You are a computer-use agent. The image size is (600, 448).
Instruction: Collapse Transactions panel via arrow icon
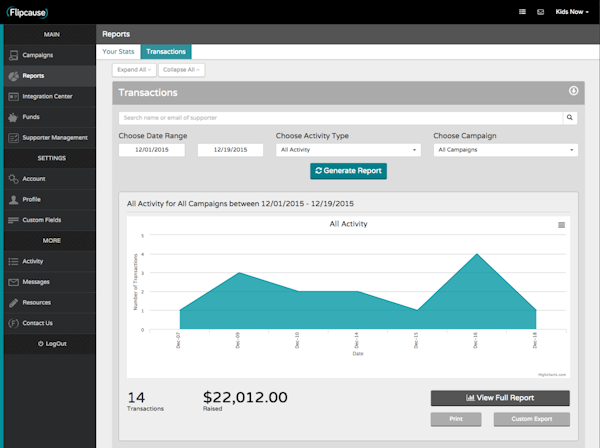[x=574, y=91]
